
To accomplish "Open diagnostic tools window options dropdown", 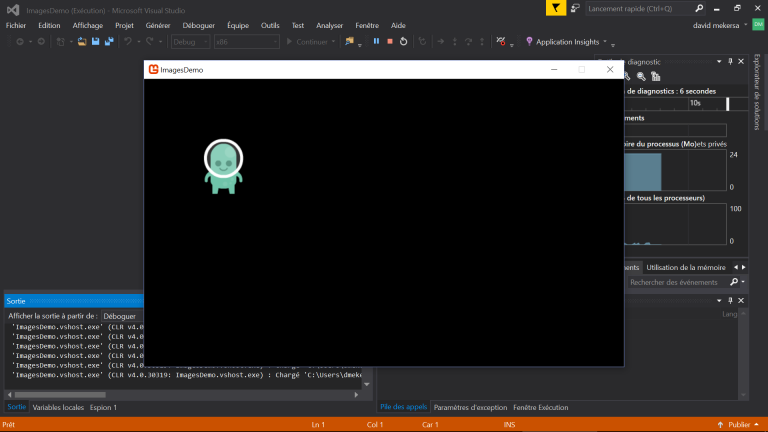I will [719, 62].
